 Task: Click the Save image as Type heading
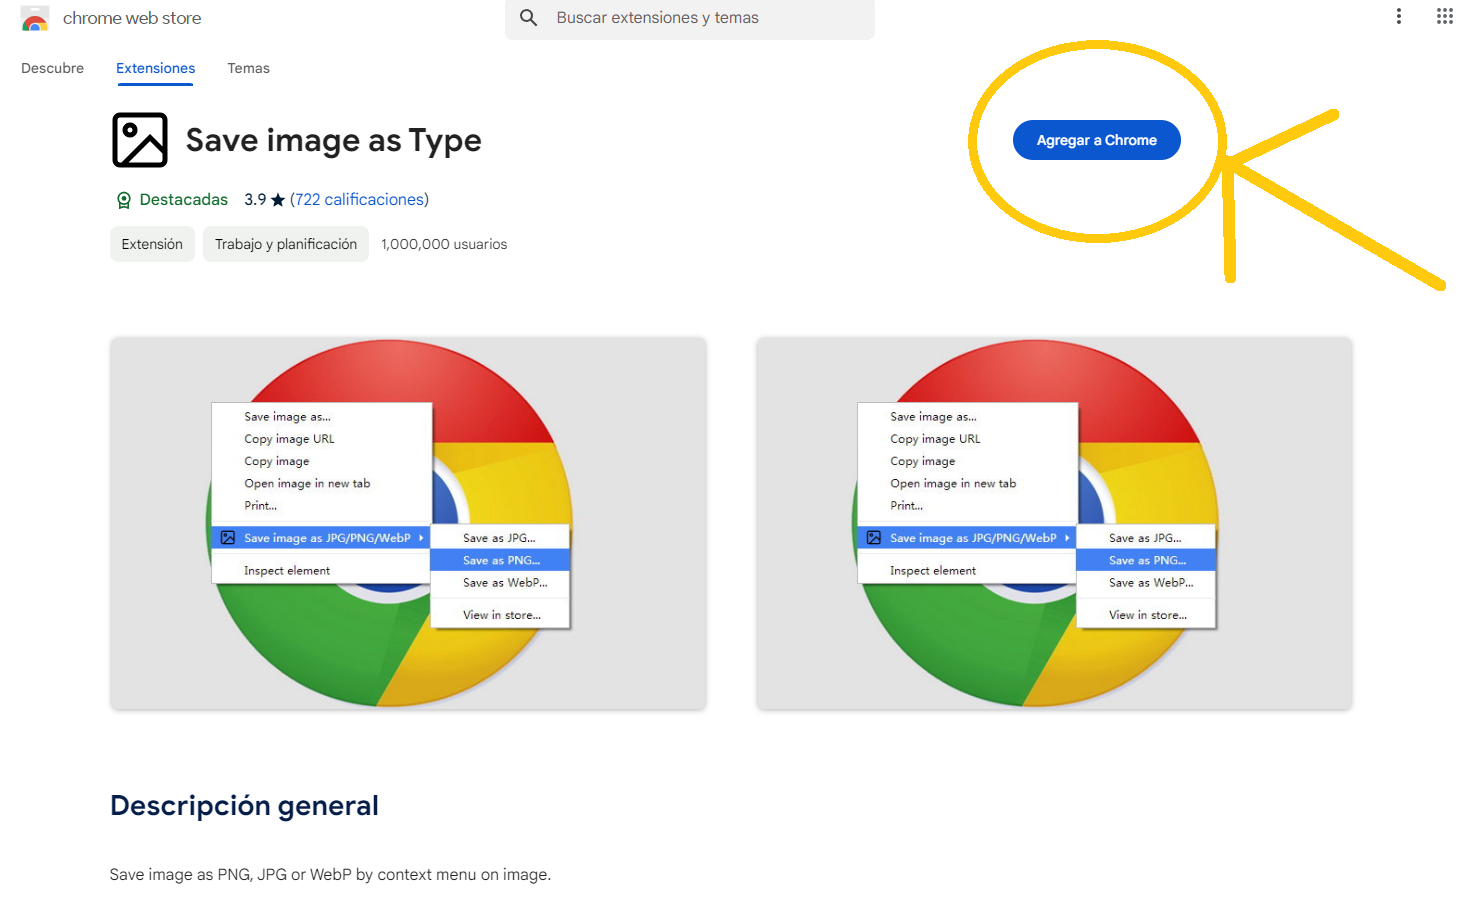[333, 141]
